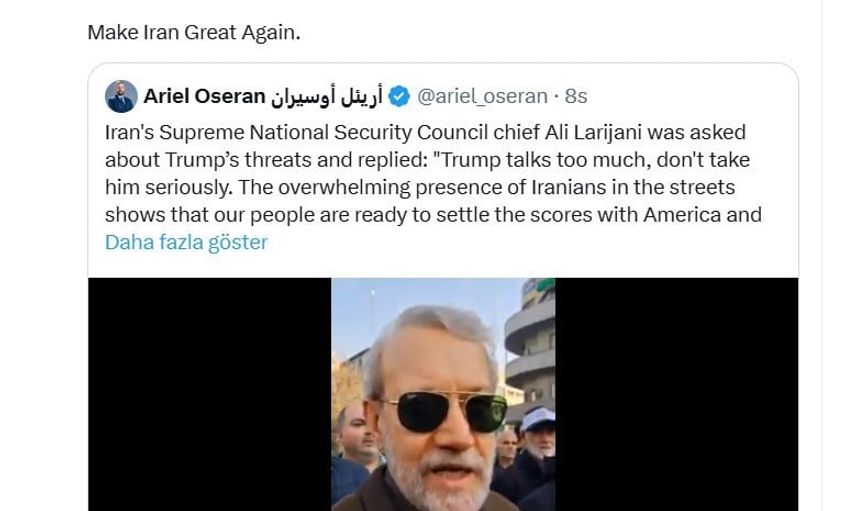The height and width of the screenshot is (511, 856).
Task: Expand post with Daha fazla göster
Action: (186, 242)
